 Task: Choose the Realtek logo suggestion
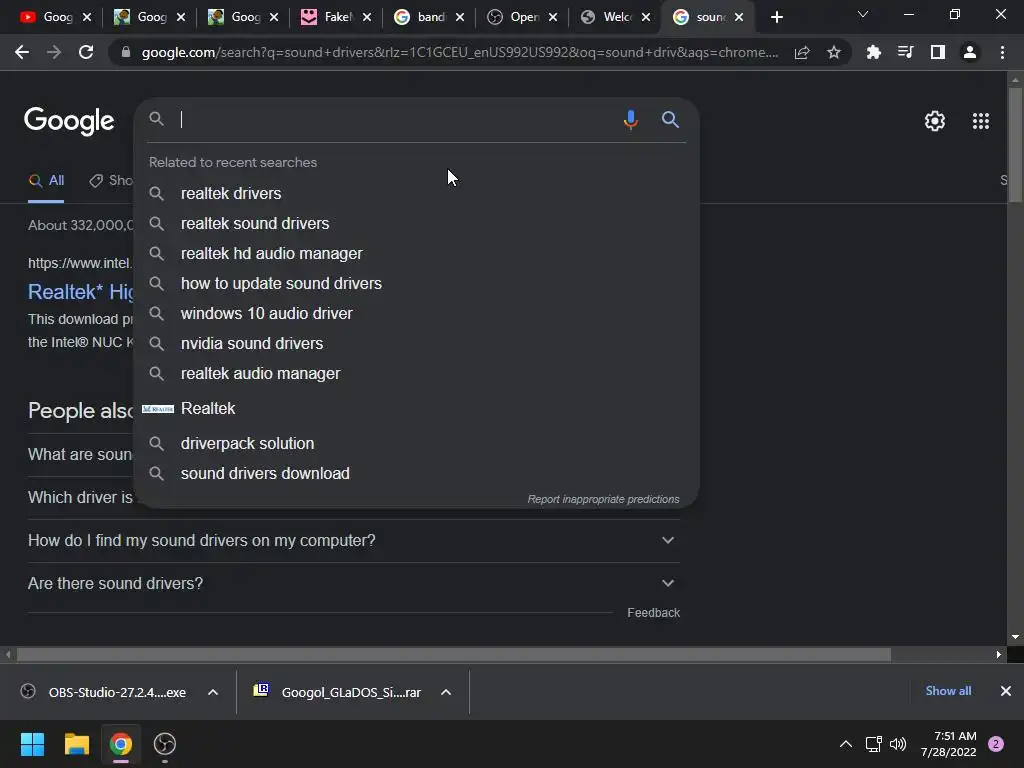click(416, 409)
